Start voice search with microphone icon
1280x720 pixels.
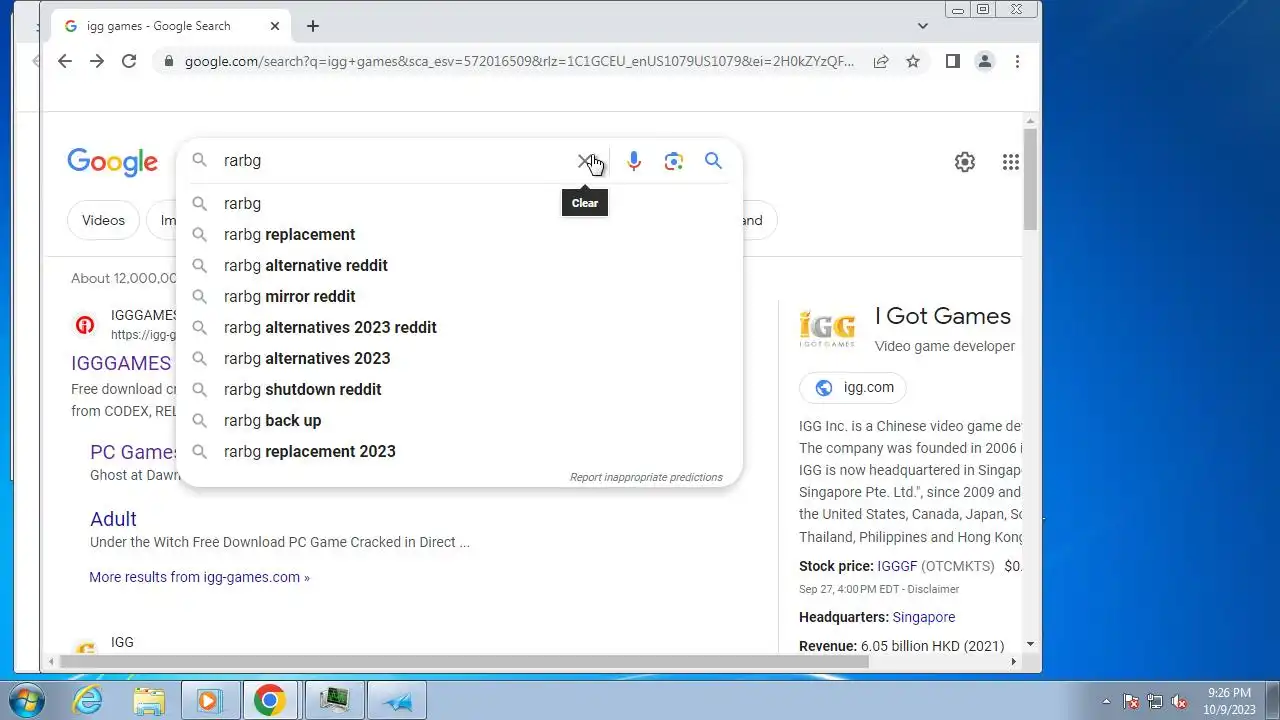click(x=634, y=161)
